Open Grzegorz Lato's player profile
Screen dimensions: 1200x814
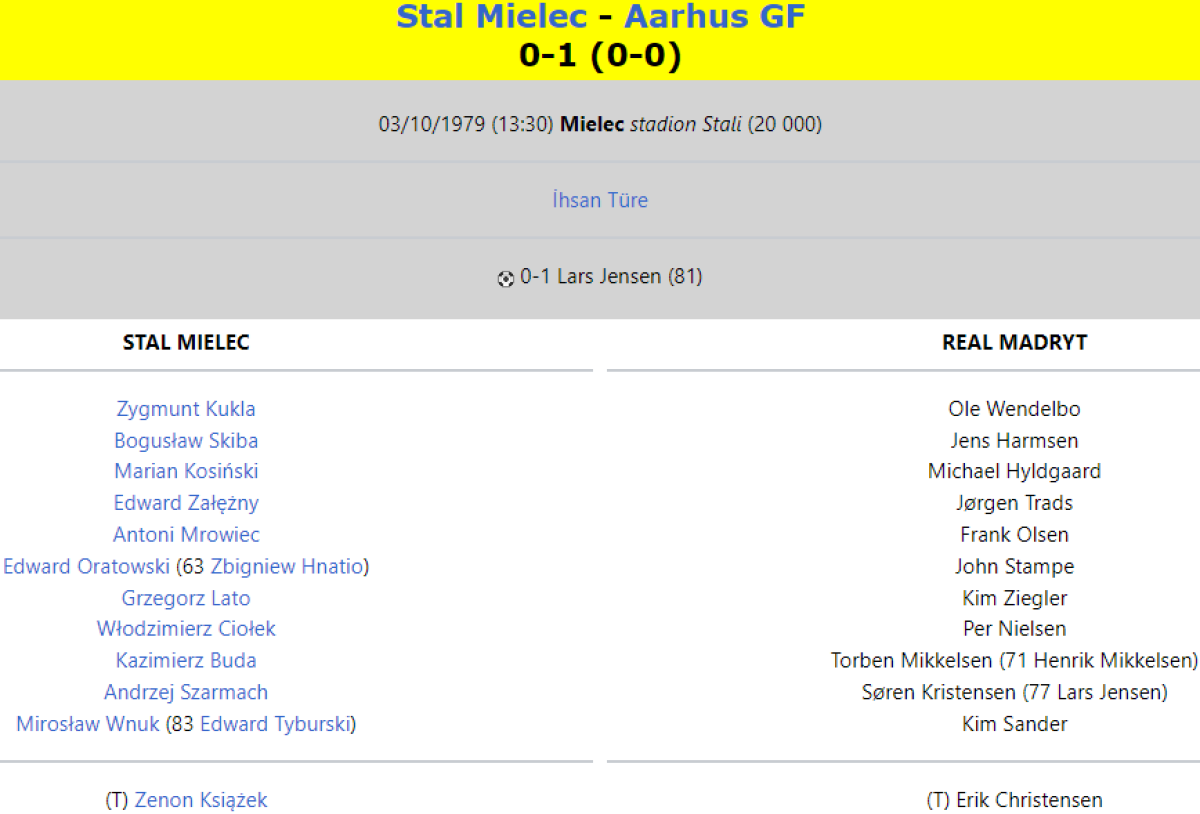point(186,599)
